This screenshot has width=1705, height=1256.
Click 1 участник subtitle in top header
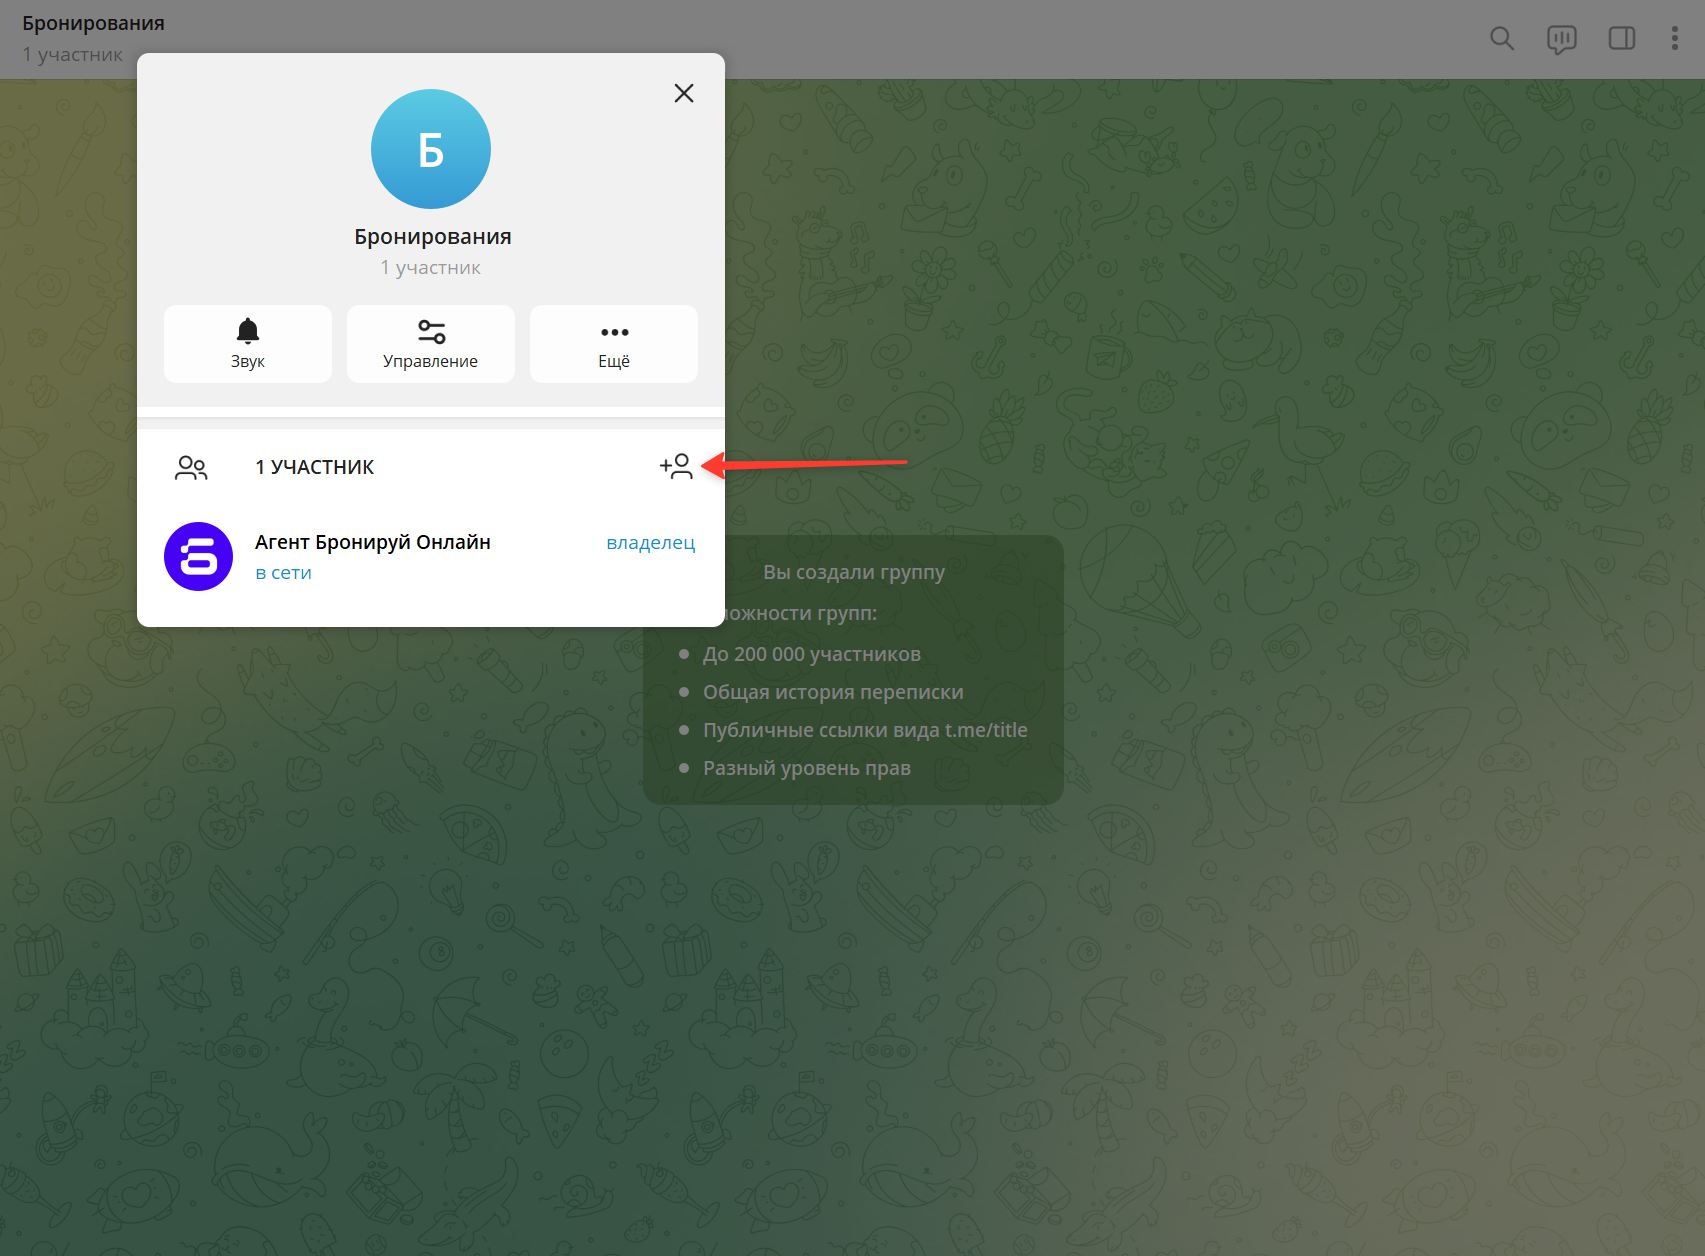(x=72, y=55)
